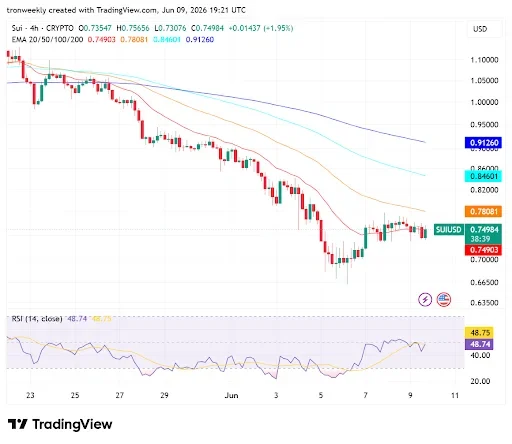This screenshot has height=444, width=512.
Task: Click the EMA 50 value tag 0.78081
Action: [x=483, y=211]
